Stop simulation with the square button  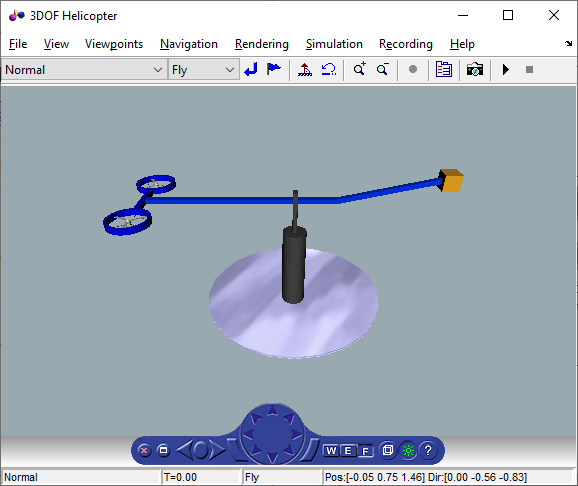[529, 69]
